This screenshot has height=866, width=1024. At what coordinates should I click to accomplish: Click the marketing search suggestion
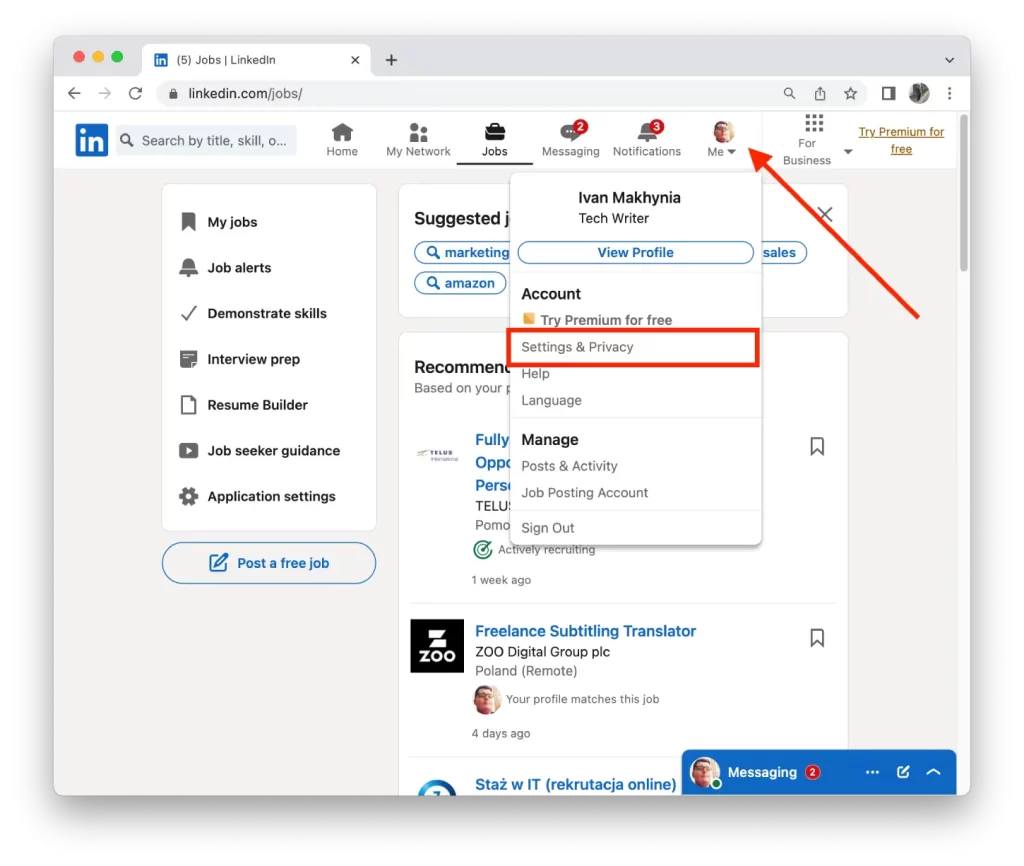(x=462, y=253)
